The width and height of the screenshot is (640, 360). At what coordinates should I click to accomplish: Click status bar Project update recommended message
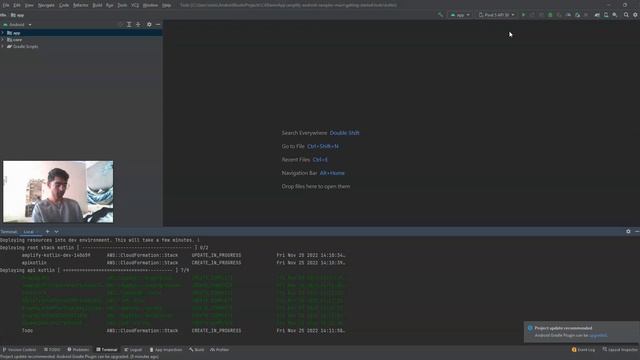coord(80,357)
